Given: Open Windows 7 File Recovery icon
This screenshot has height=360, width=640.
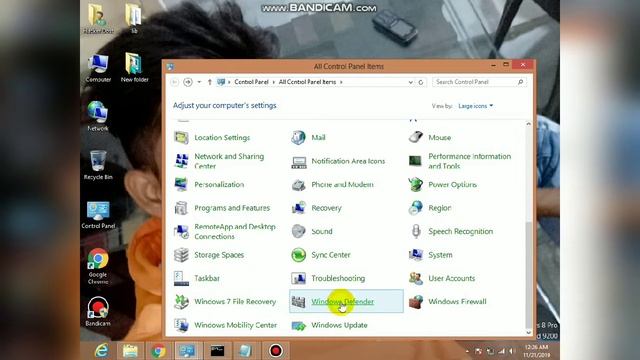Looking at the screenshot, I should tap(181, 302).
